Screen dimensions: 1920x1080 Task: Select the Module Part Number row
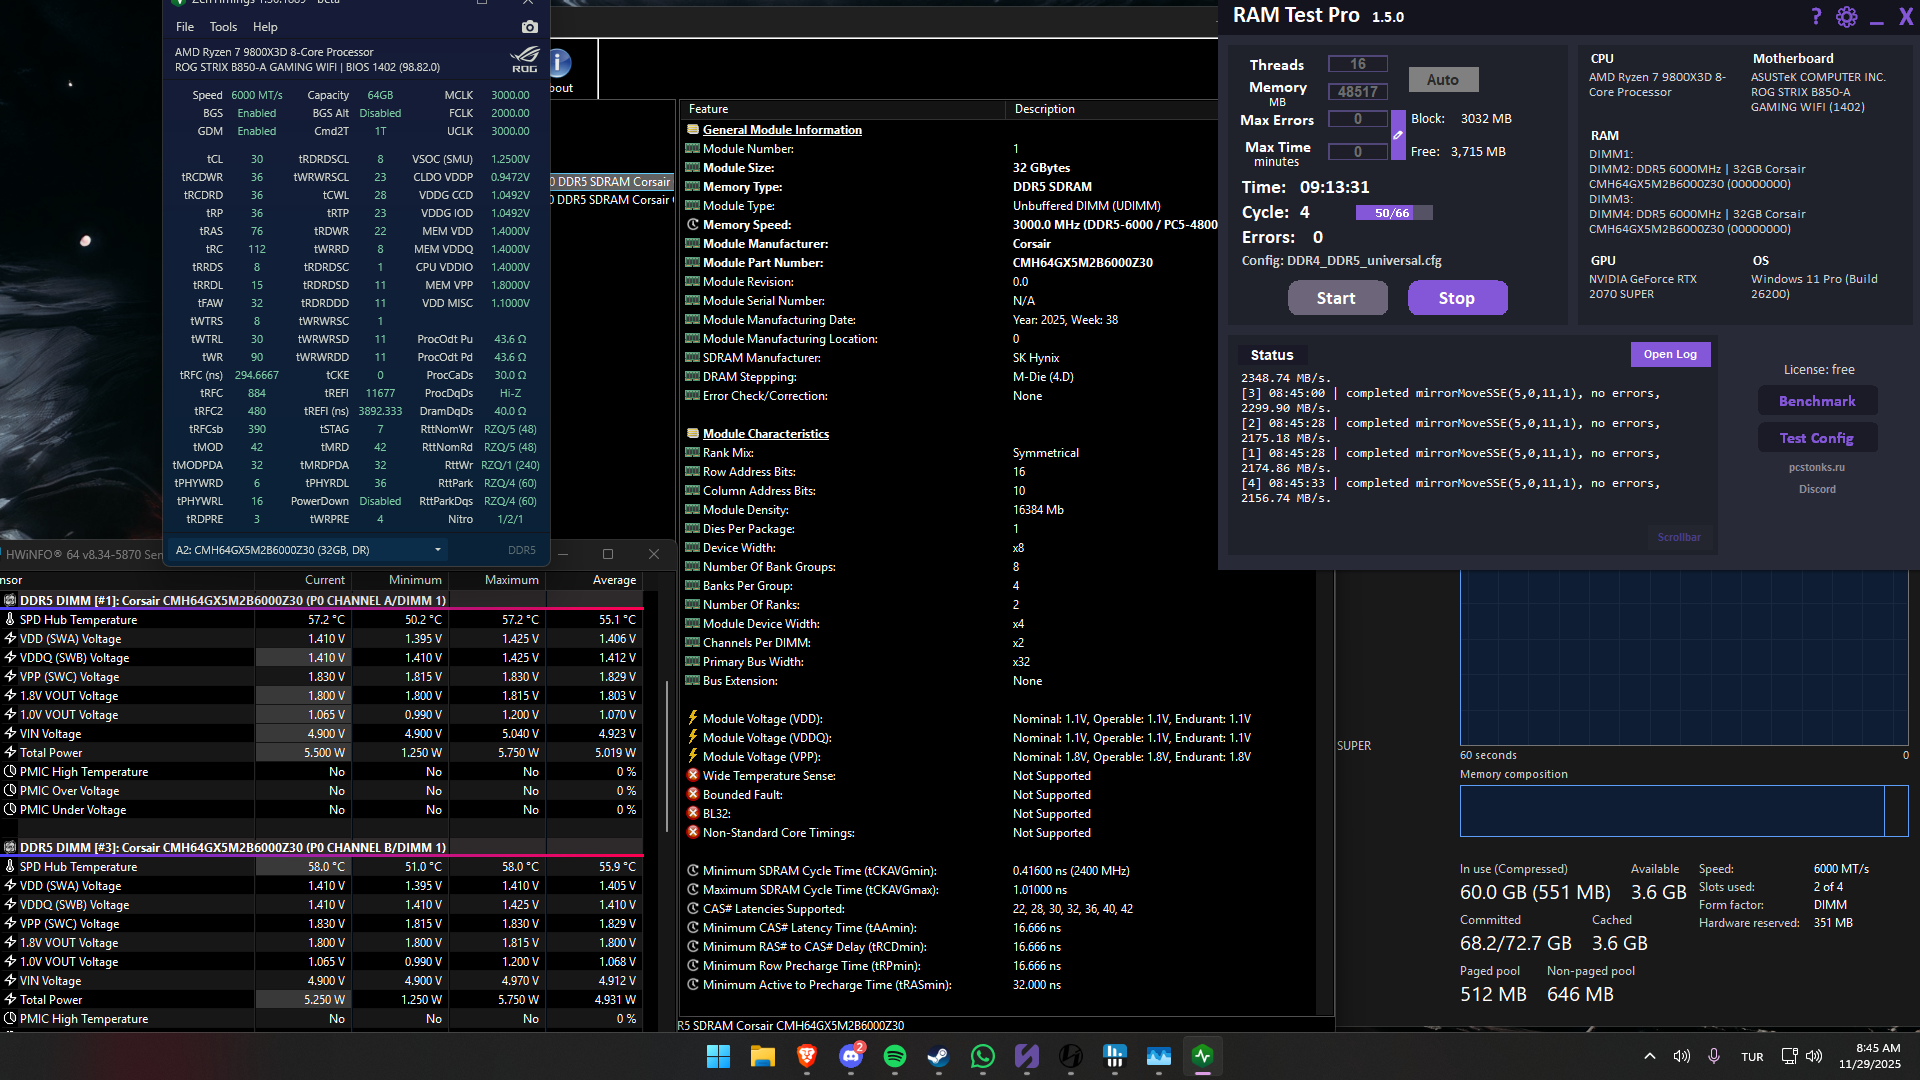950,263
